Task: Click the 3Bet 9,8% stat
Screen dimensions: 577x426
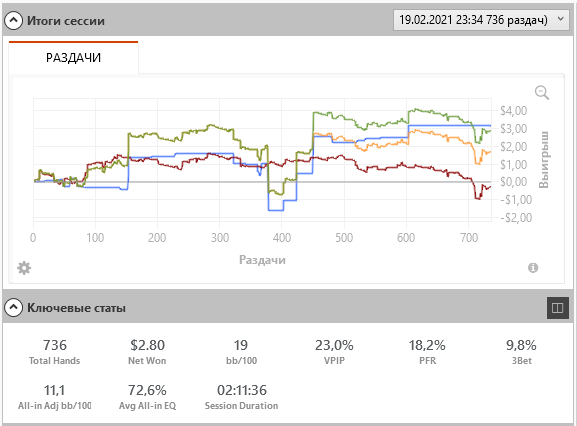Action: (x=521, y=352)
